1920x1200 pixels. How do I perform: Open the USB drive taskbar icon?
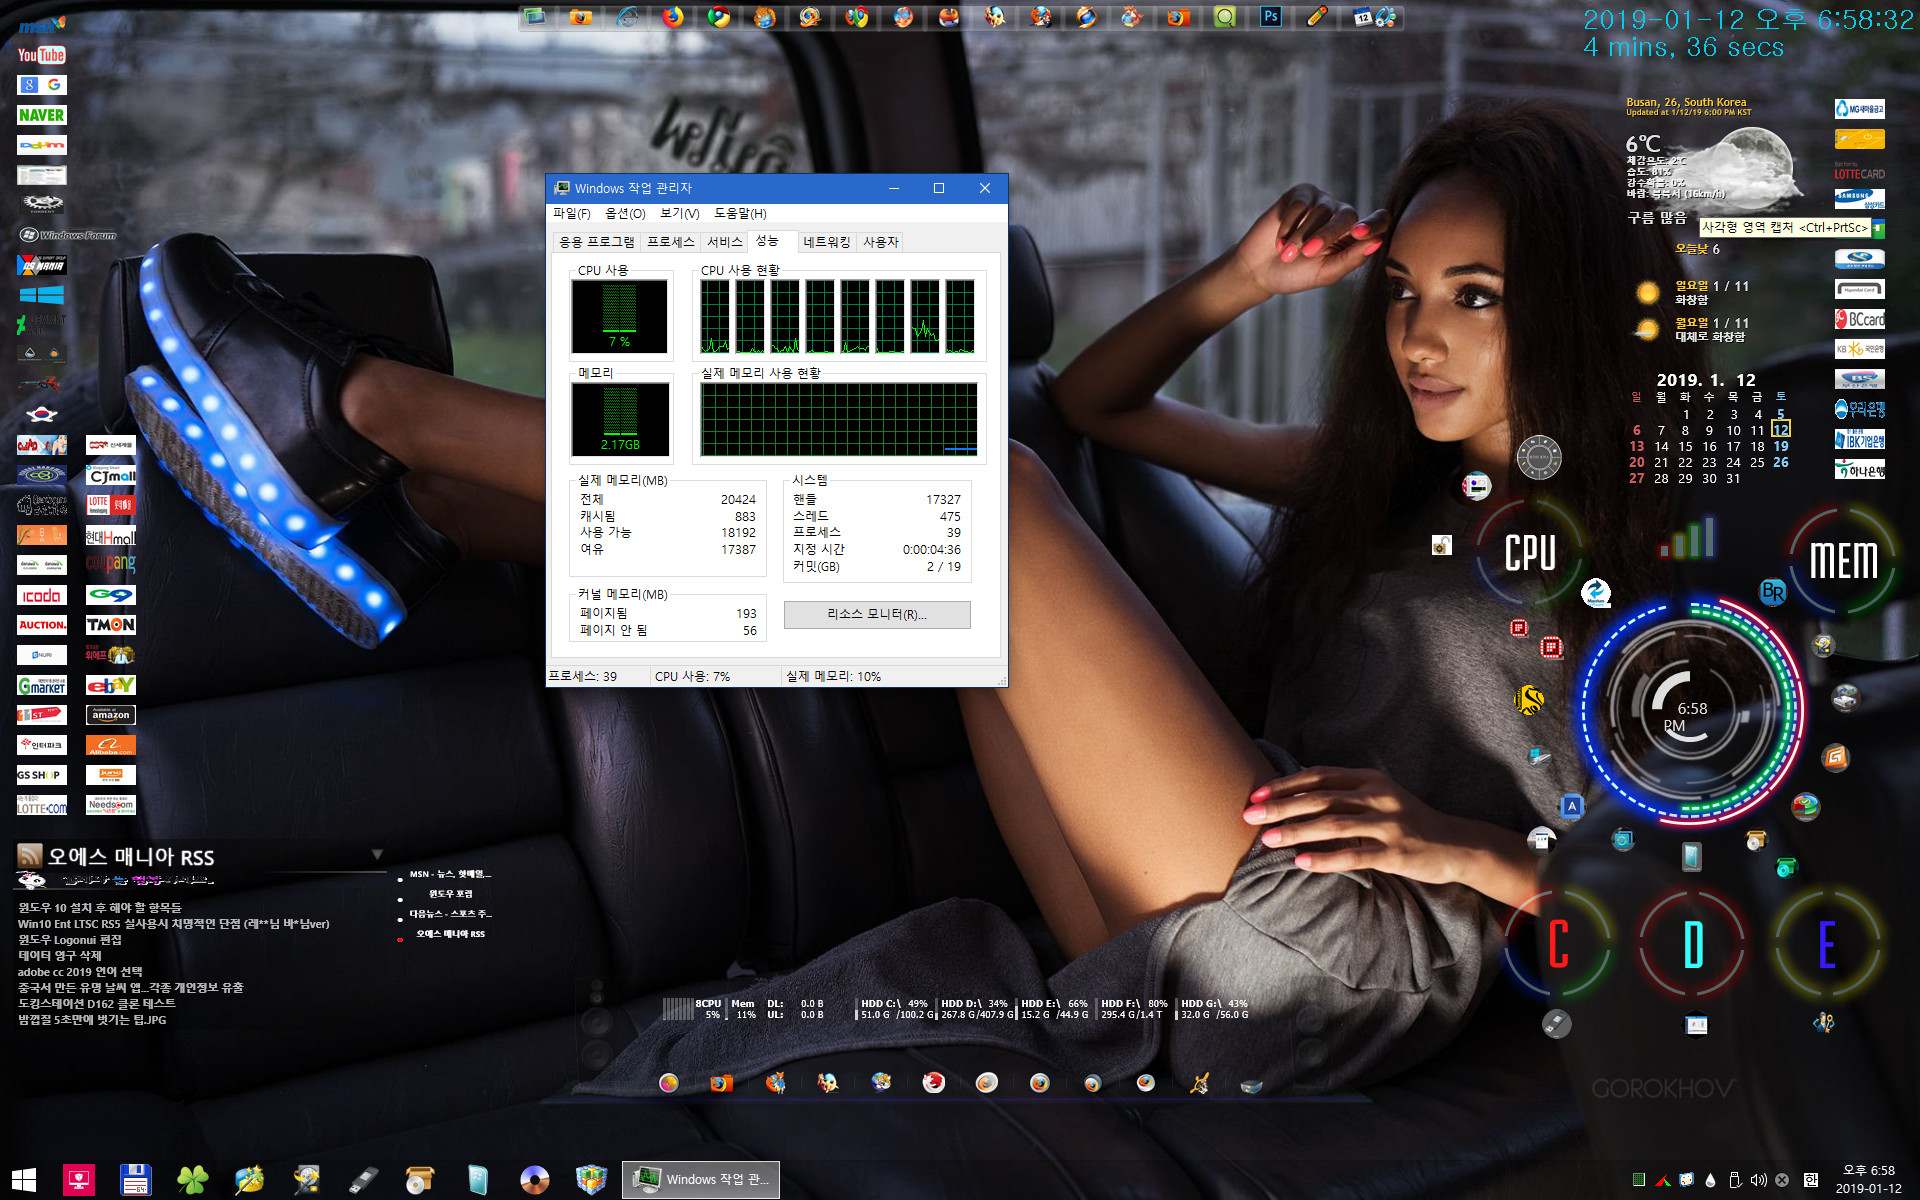pyautogui.click(x=363, y=1180)
